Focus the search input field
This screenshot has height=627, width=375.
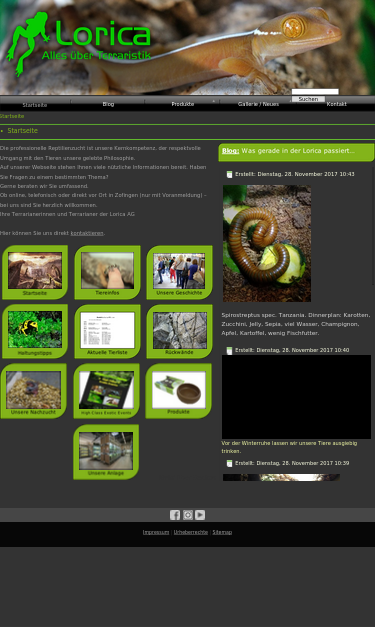315,92
